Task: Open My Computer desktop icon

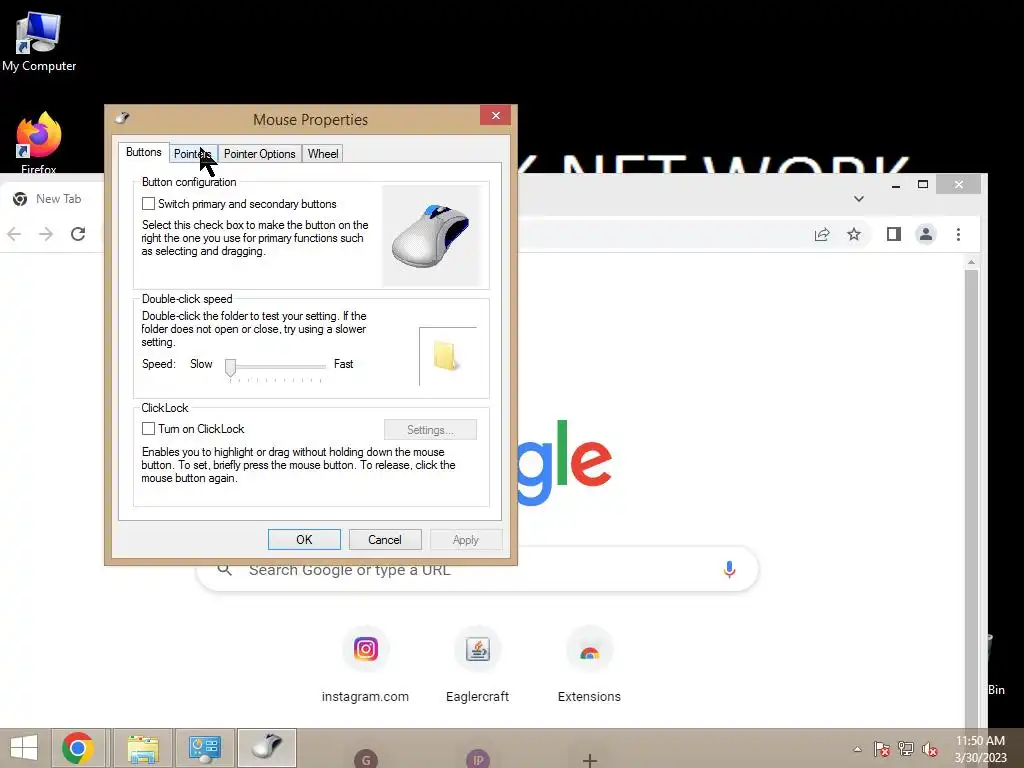Action: coord(39,42)
